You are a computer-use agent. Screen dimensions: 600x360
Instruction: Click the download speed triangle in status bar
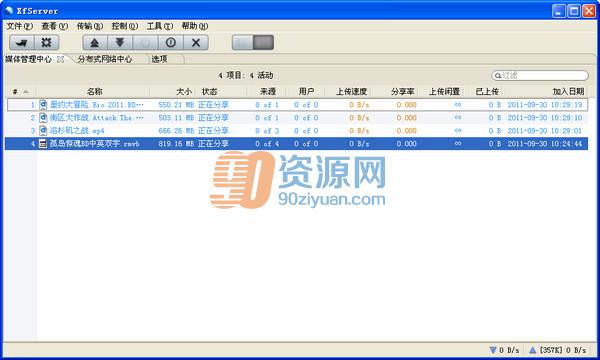(x=493, y=350)
